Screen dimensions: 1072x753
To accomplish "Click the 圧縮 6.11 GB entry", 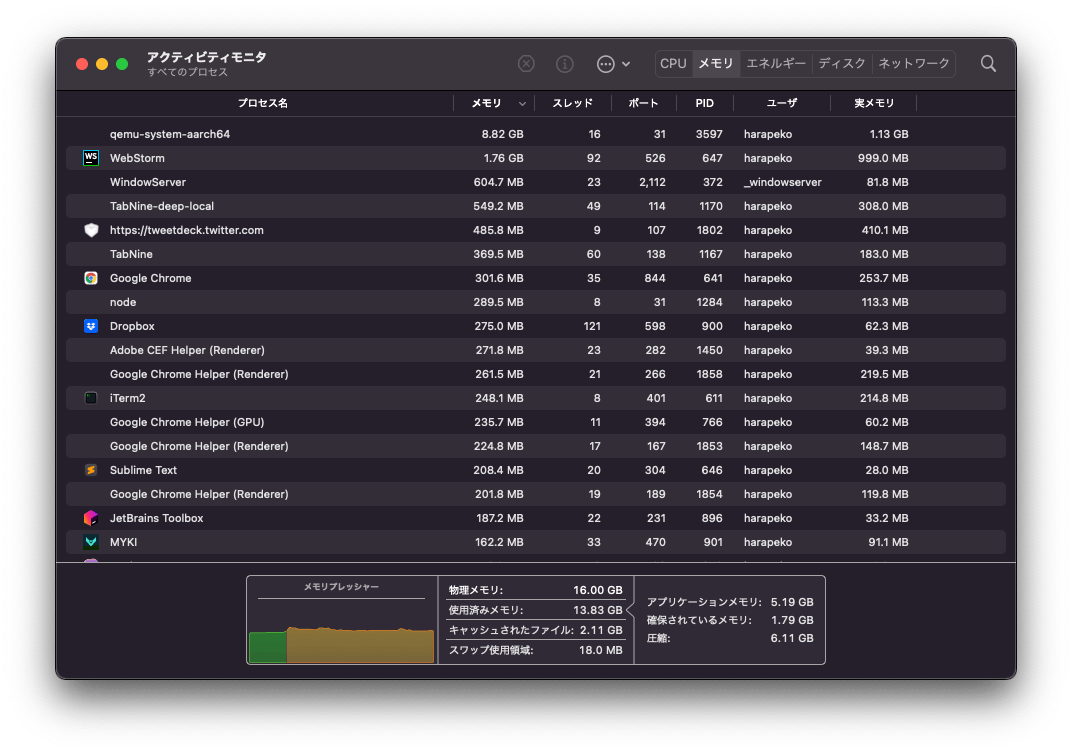I will tap(730, 638).
